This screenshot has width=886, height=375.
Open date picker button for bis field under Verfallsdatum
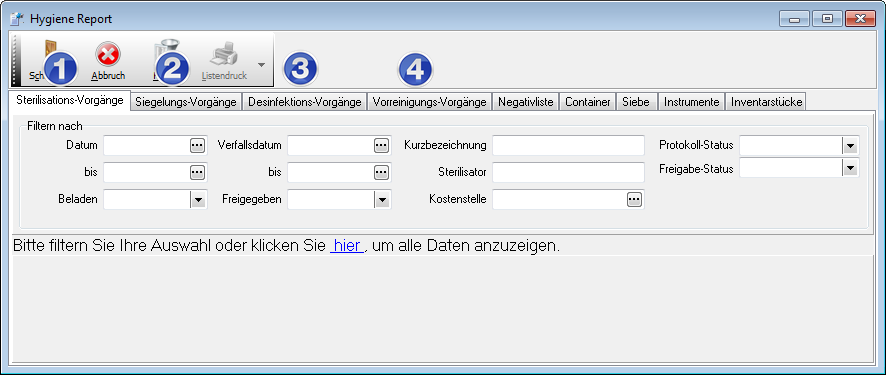(381, 173)
